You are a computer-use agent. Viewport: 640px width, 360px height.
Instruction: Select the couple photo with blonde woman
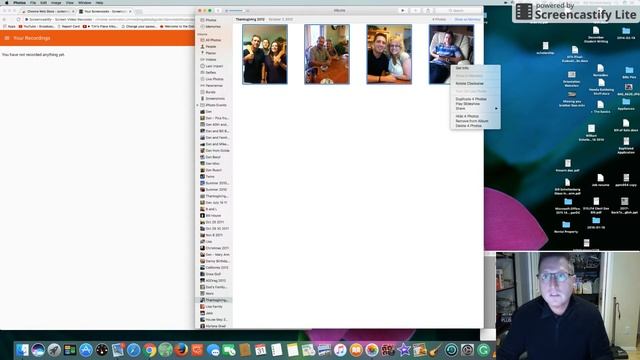pos(389,54)
